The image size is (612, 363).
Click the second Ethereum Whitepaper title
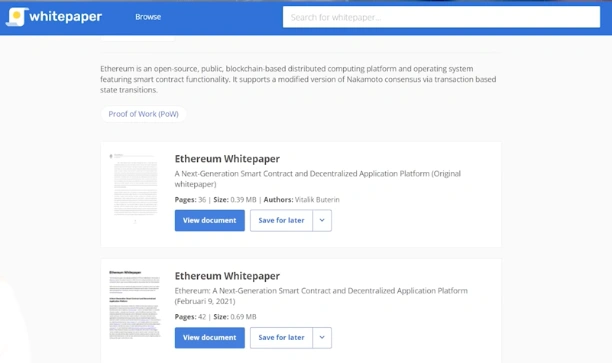point(227,276)
